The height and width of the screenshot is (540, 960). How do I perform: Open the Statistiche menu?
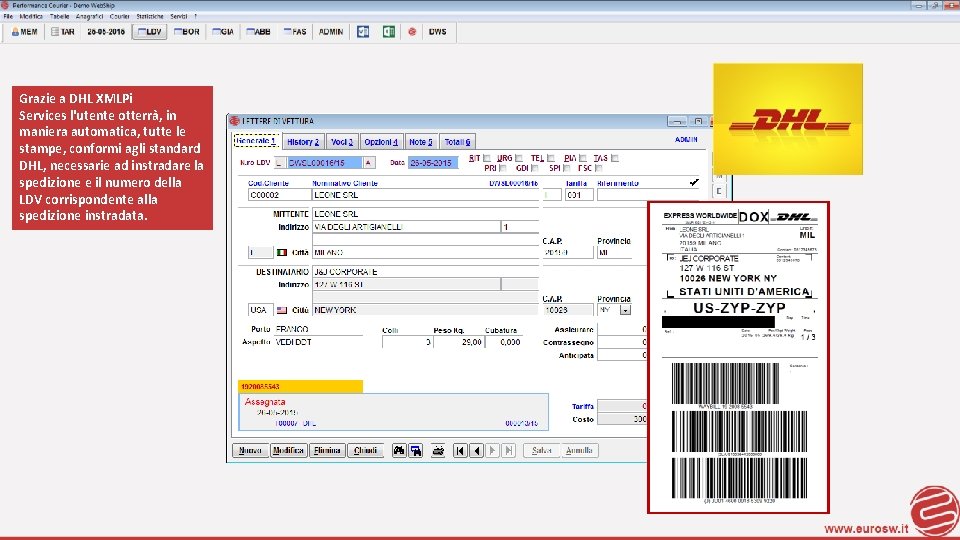[x=150, y=17]
